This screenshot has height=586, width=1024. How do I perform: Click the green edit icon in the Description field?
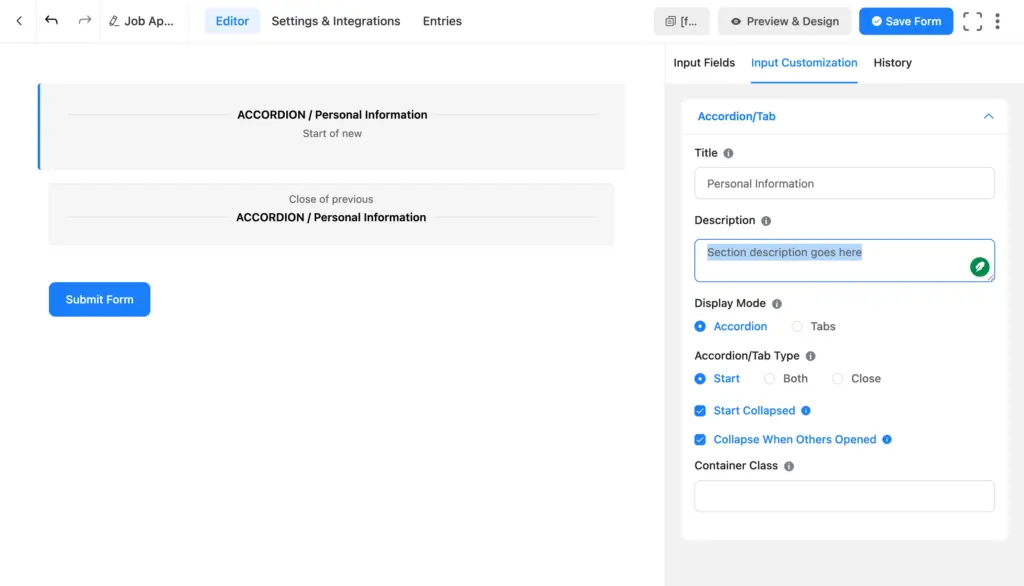click(x=979, y=266)
